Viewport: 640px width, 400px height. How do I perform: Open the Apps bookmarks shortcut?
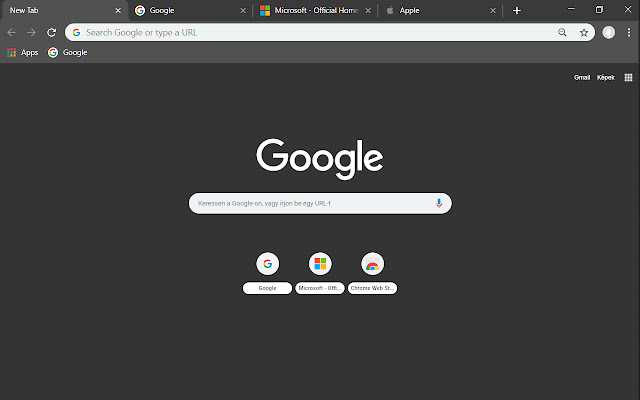pos(23,52)
